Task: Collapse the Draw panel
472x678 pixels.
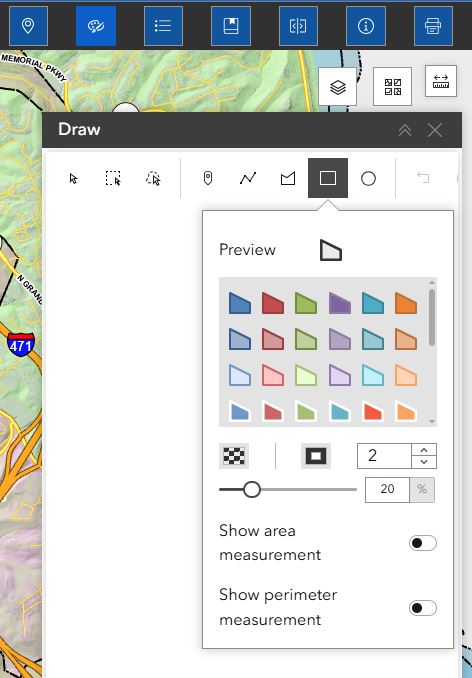Action: (405, 130)
